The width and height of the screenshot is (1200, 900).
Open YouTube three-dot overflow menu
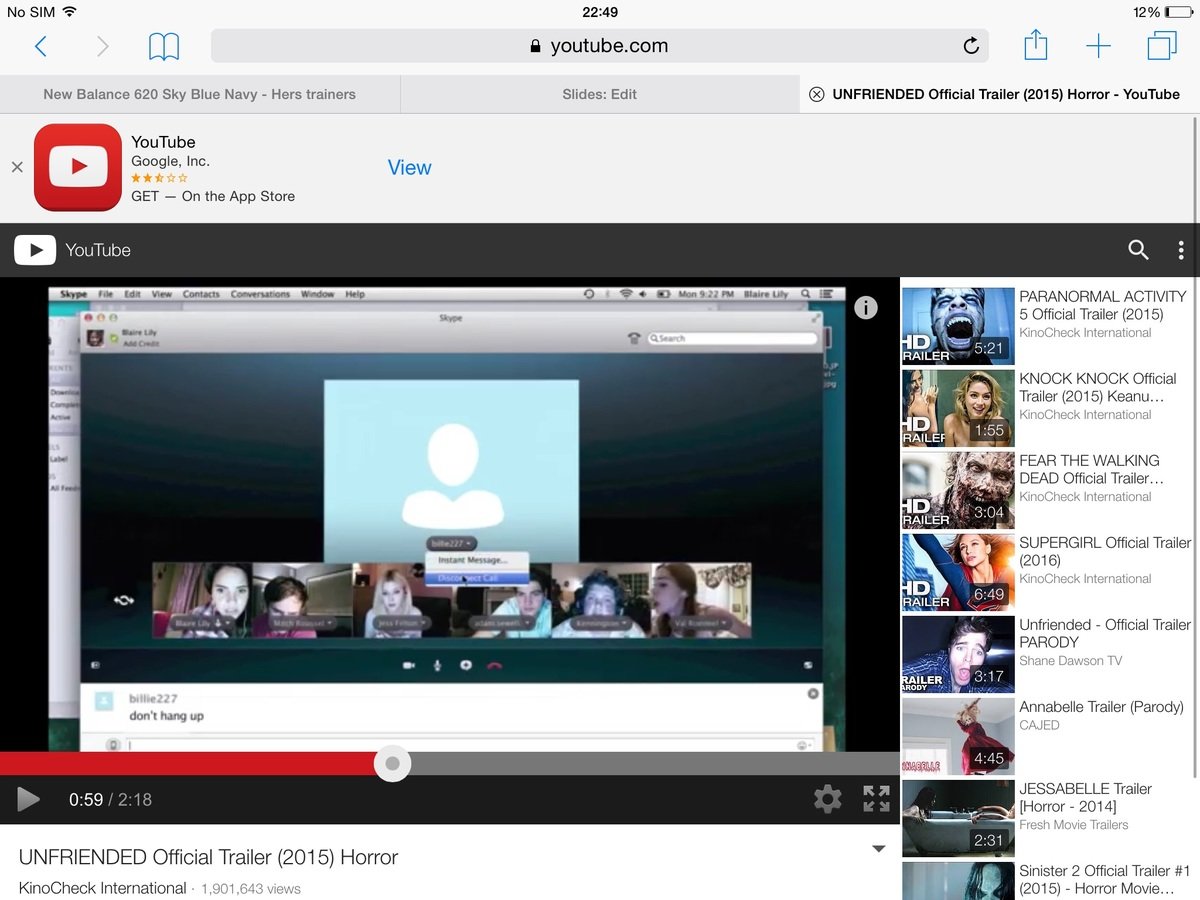(x=1181, y=250)
